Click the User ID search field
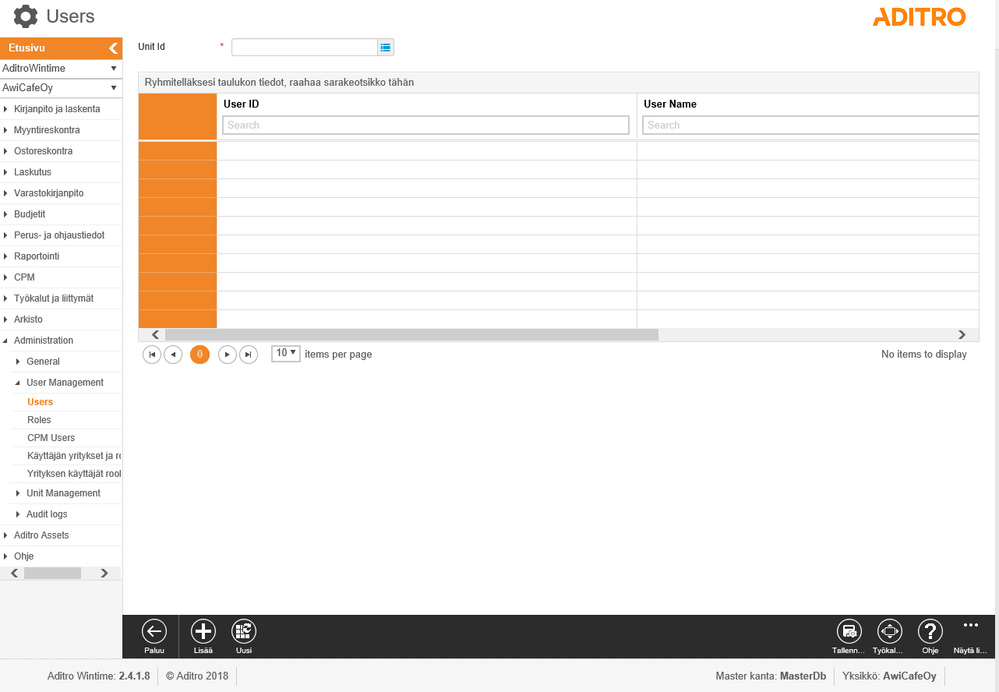Viewport: 999px width, 692px height. 426,125
